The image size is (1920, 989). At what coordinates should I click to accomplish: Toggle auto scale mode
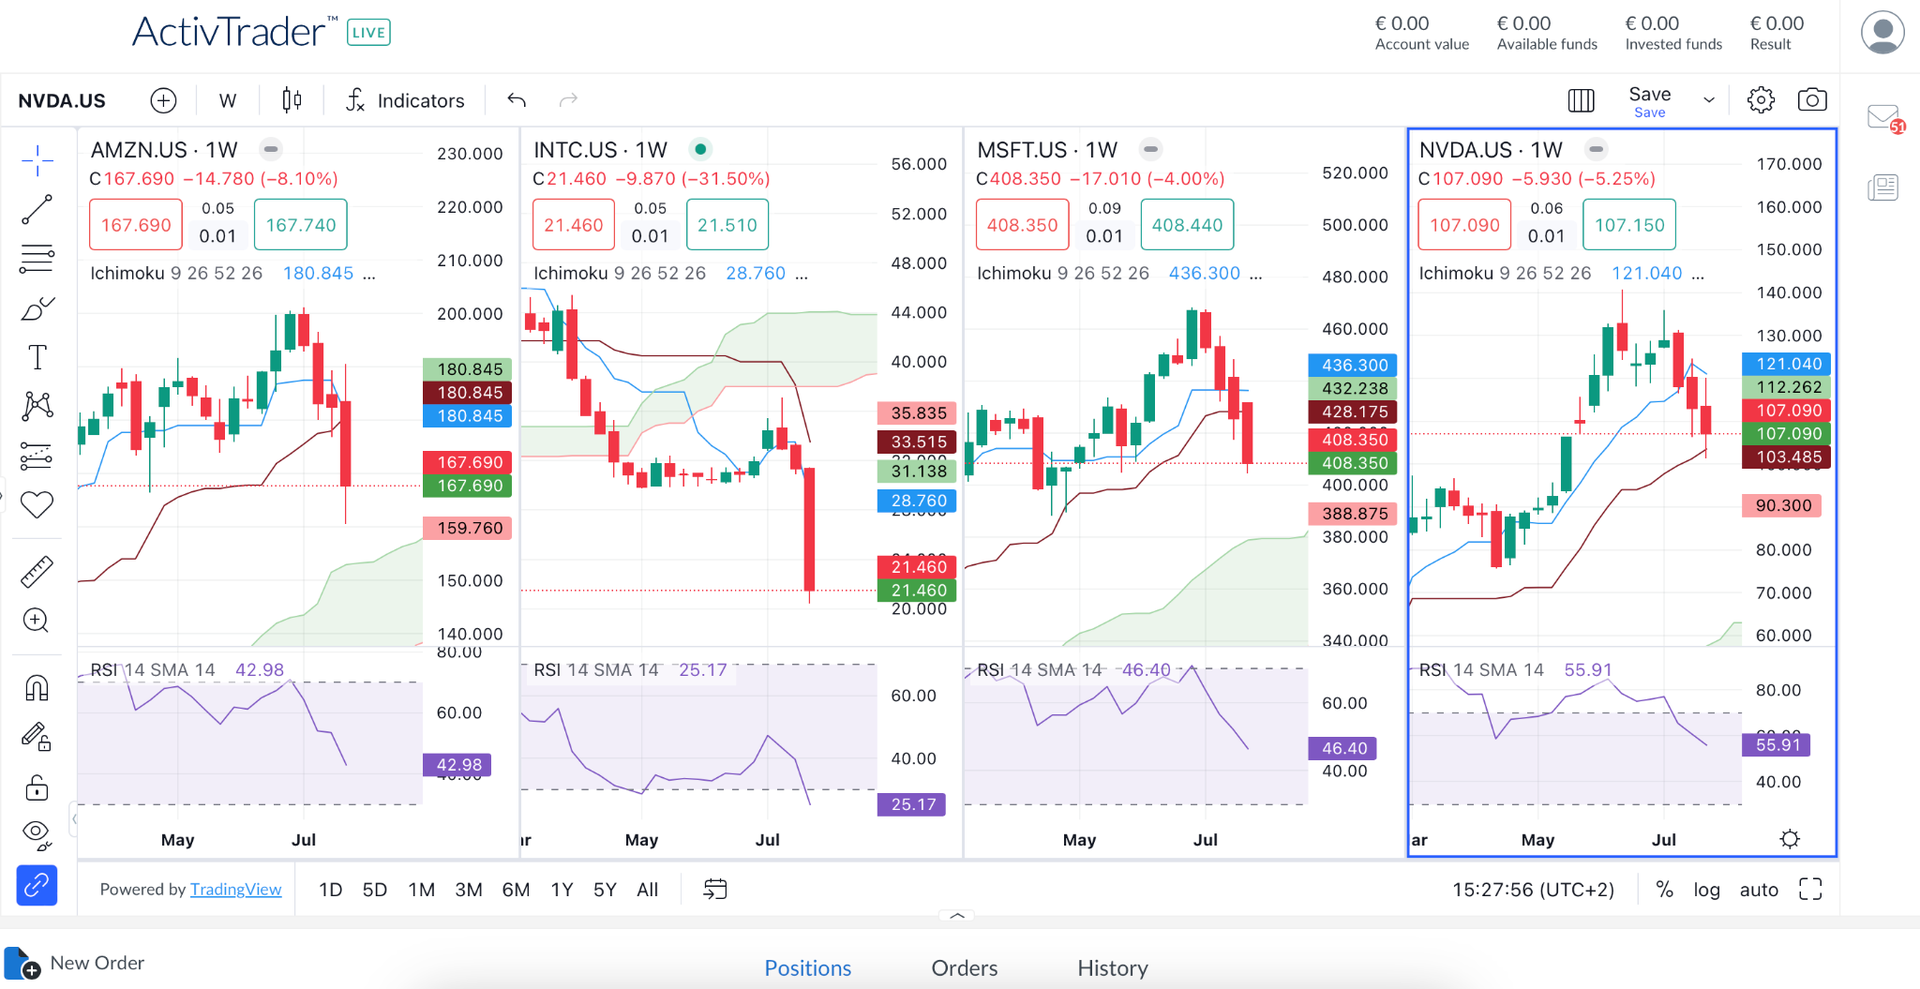(1759, 889)
